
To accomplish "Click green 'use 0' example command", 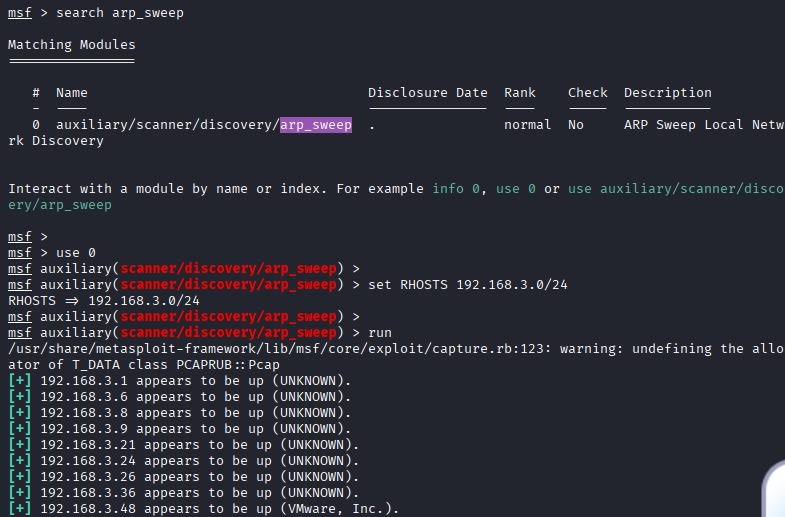I will (516, 189).
